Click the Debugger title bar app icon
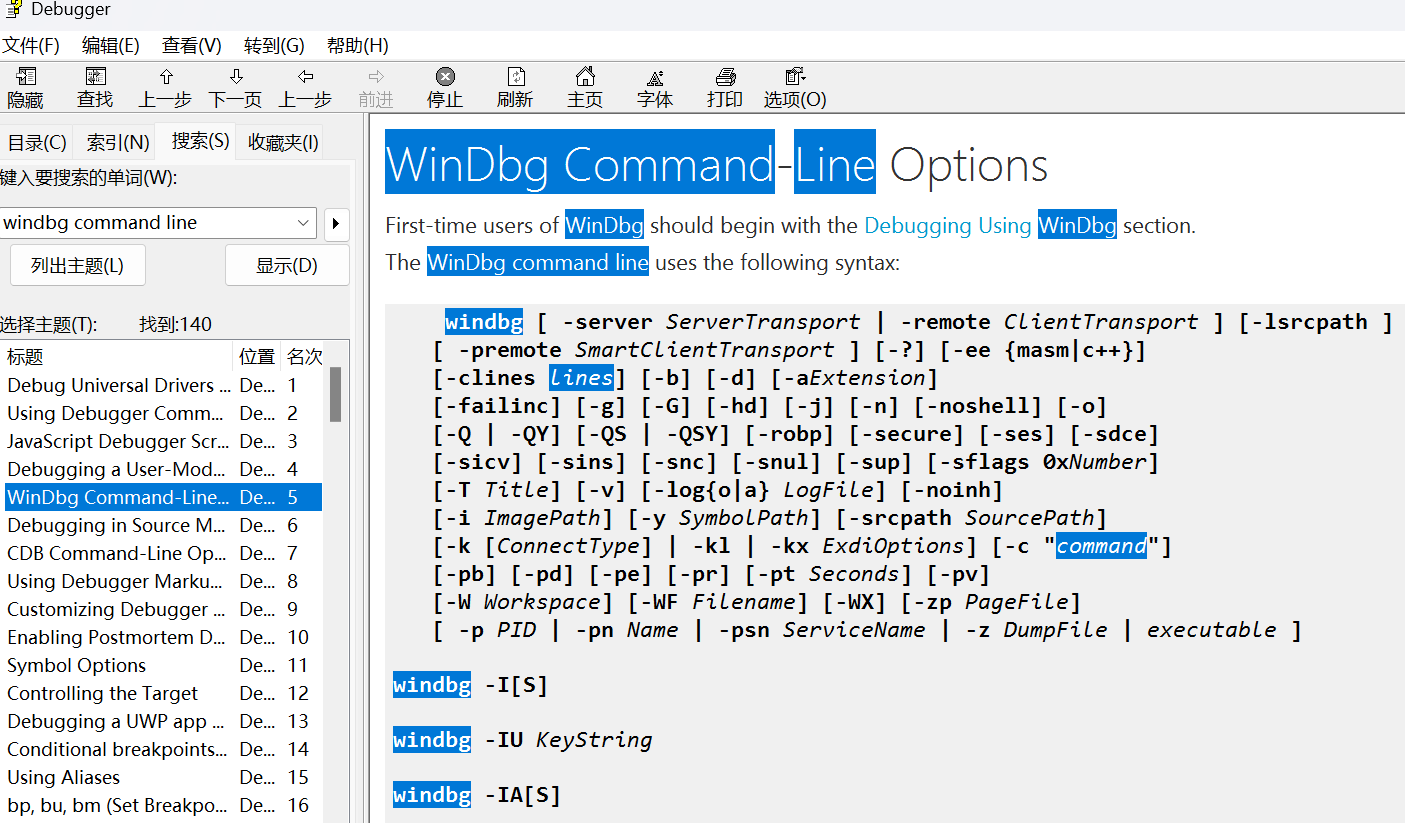Viewport: 1405px width, 823px height. click(x=14, y=9)
